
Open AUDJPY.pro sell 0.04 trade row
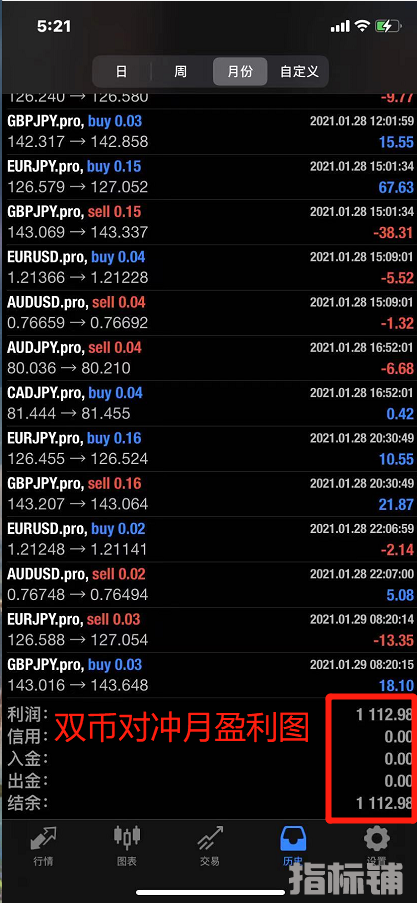[x=208, y=358]
